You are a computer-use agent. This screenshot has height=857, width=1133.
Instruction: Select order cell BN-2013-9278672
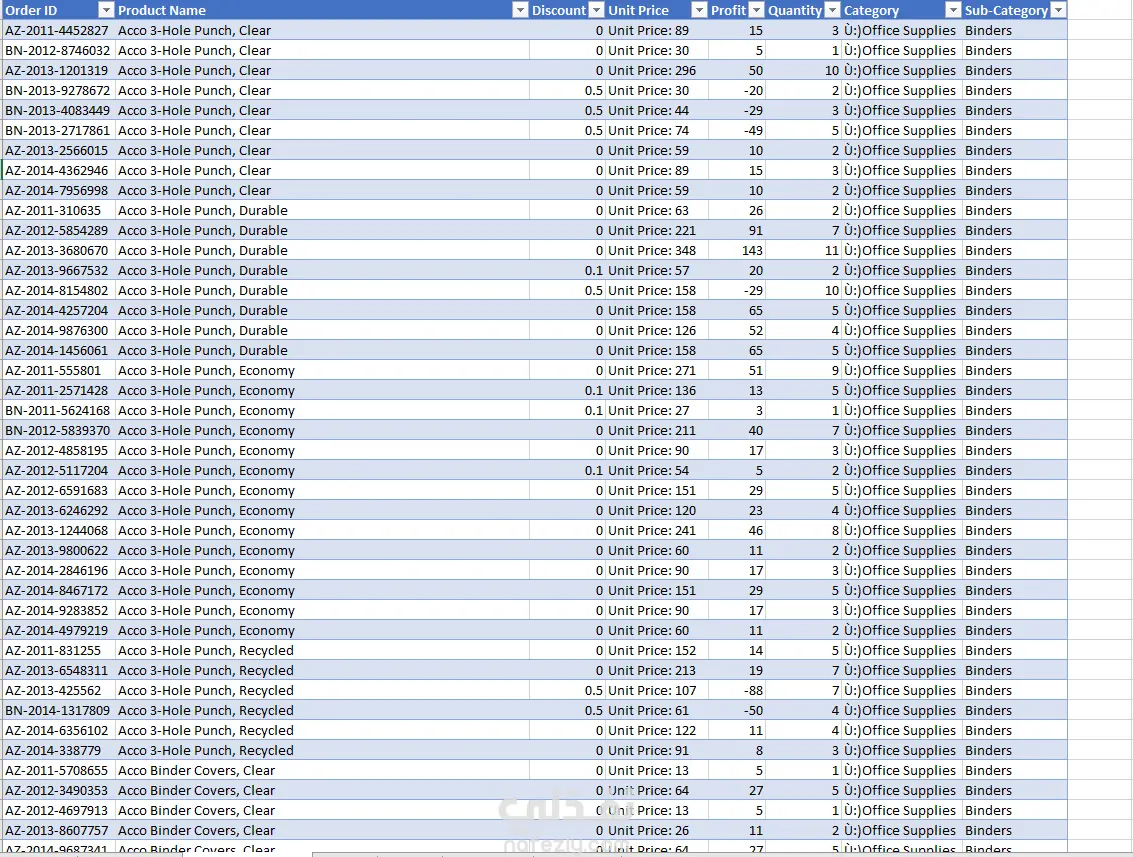click(x=58, y=90)
